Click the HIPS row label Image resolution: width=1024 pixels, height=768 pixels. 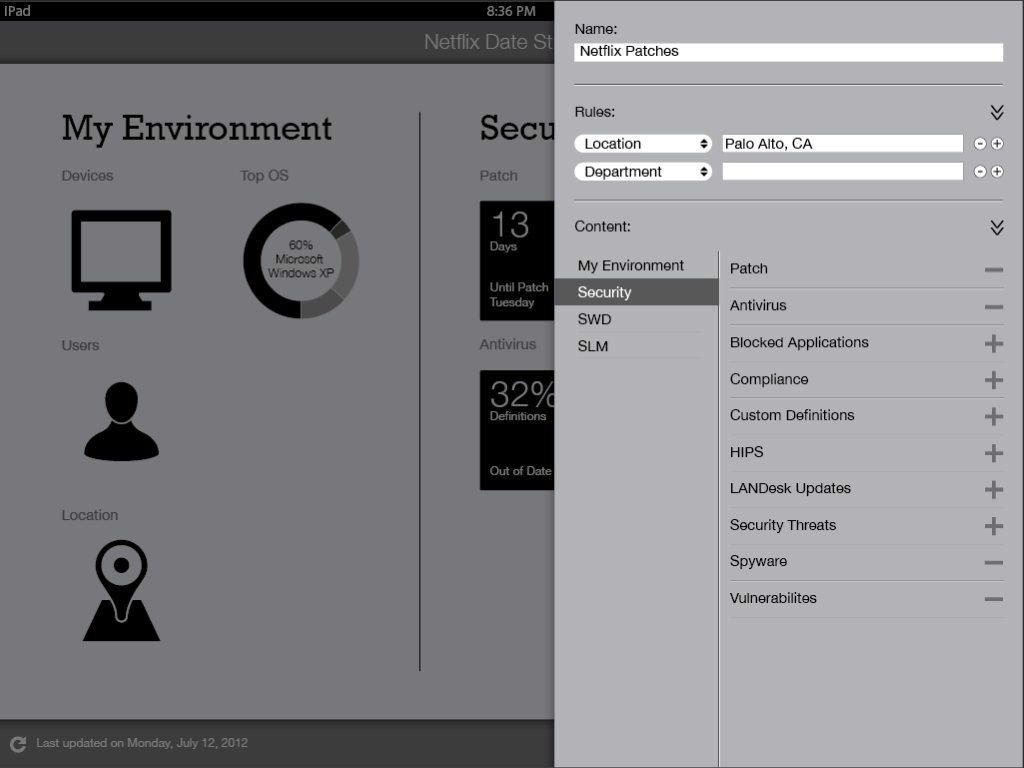click(746, 452)
